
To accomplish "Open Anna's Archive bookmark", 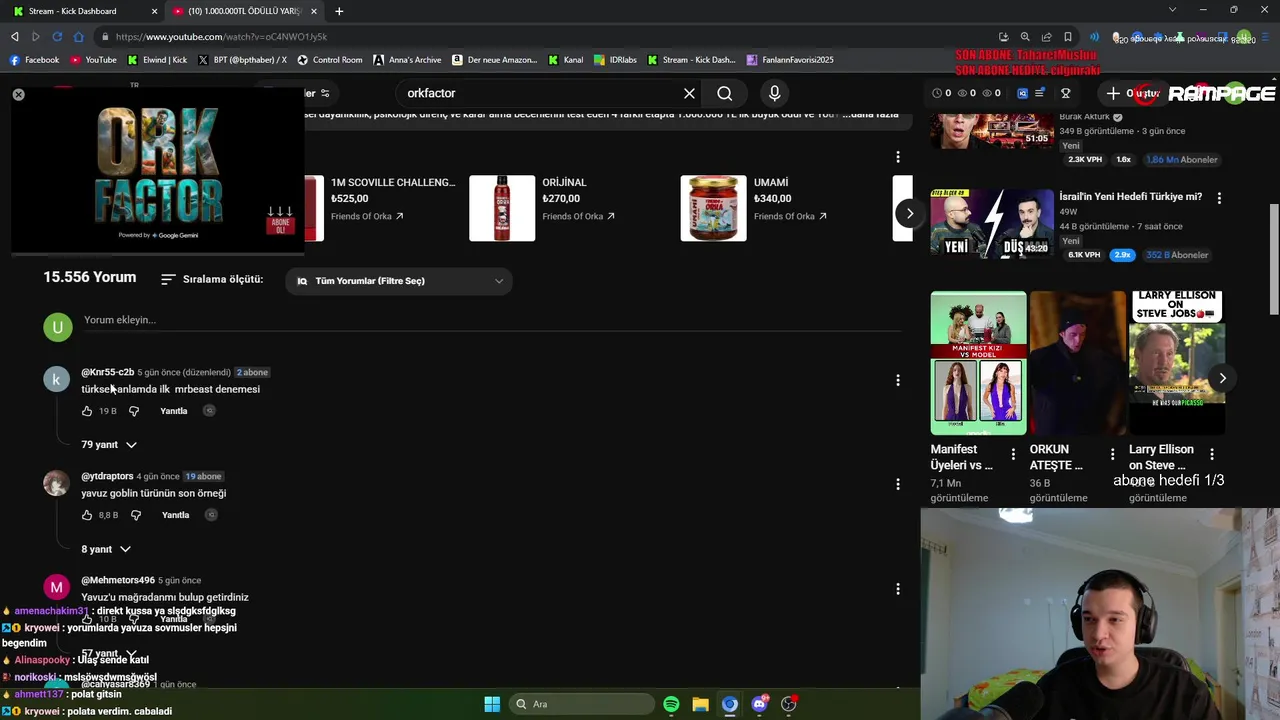I will [407, 60].
